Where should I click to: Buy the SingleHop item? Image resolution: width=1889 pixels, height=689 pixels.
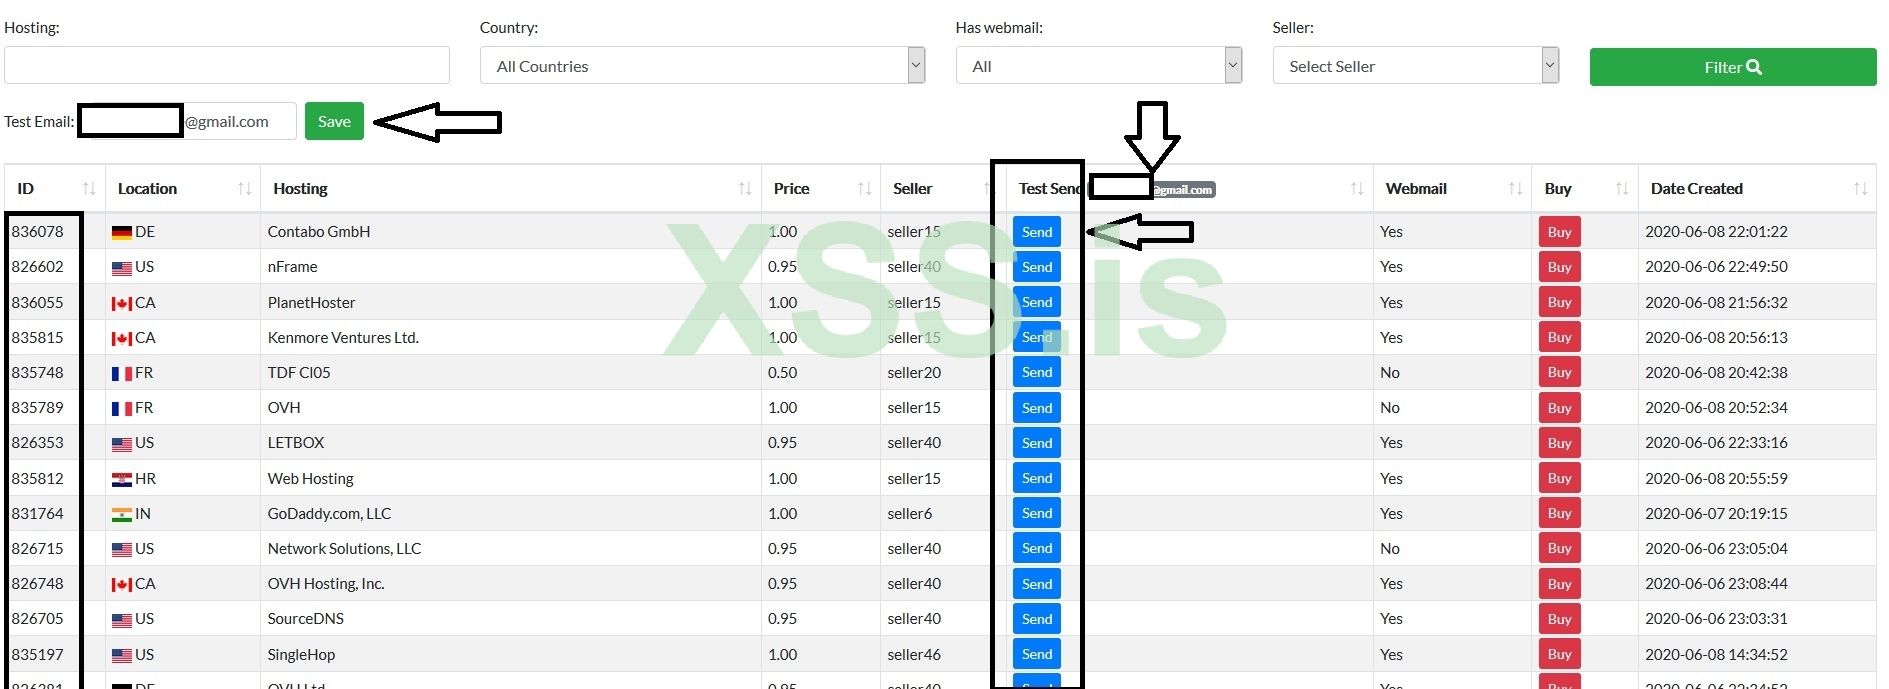[x=1560, y=654]
